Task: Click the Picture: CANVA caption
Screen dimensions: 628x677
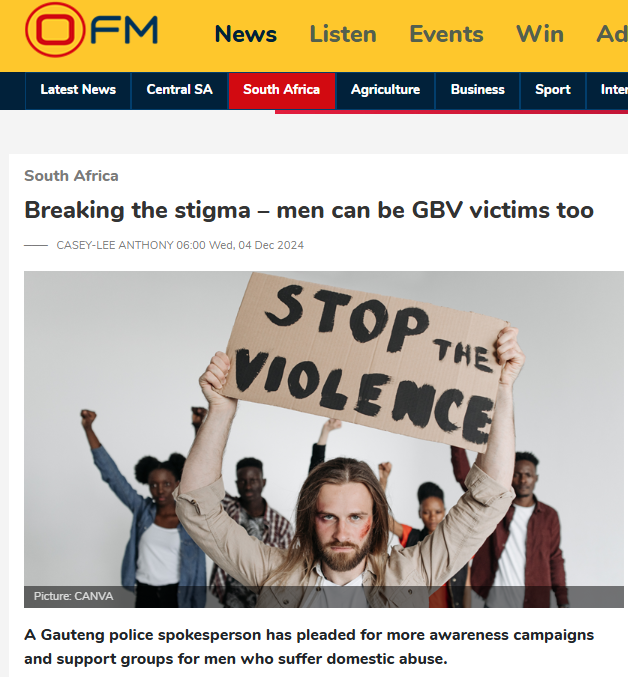Action: (x=74, y=596)
